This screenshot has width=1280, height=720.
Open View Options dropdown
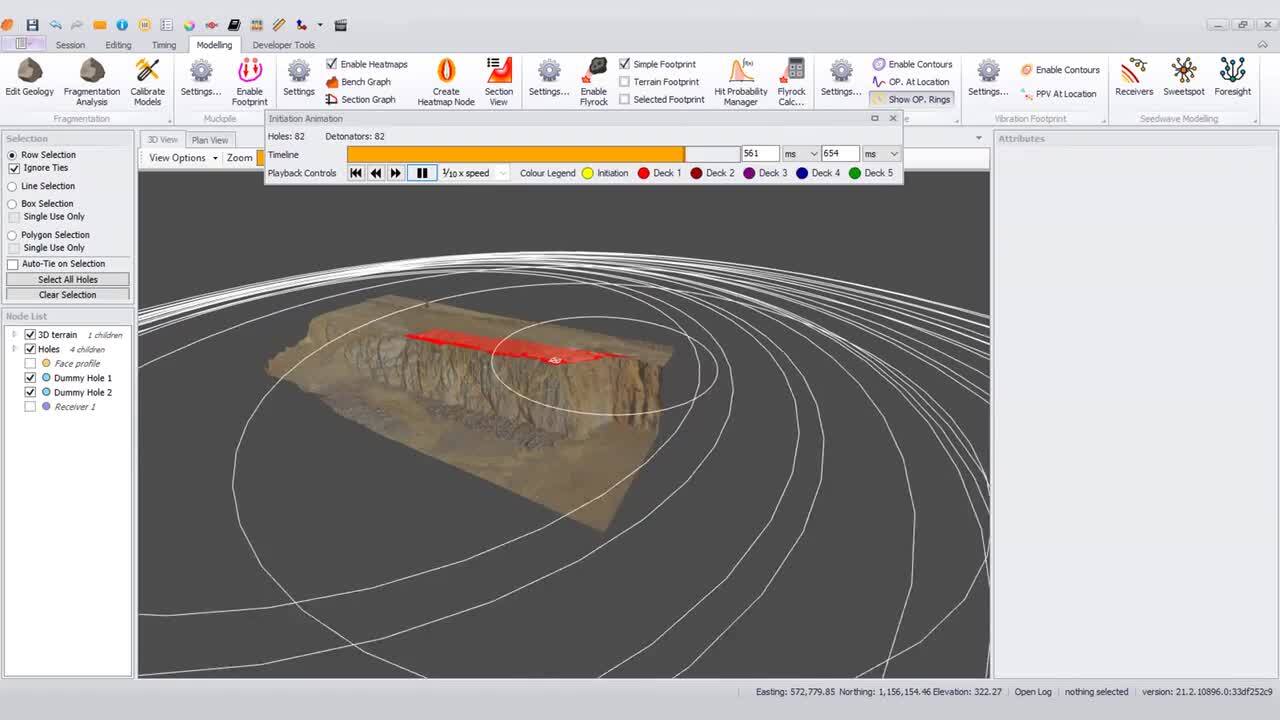tap(183, 158)
